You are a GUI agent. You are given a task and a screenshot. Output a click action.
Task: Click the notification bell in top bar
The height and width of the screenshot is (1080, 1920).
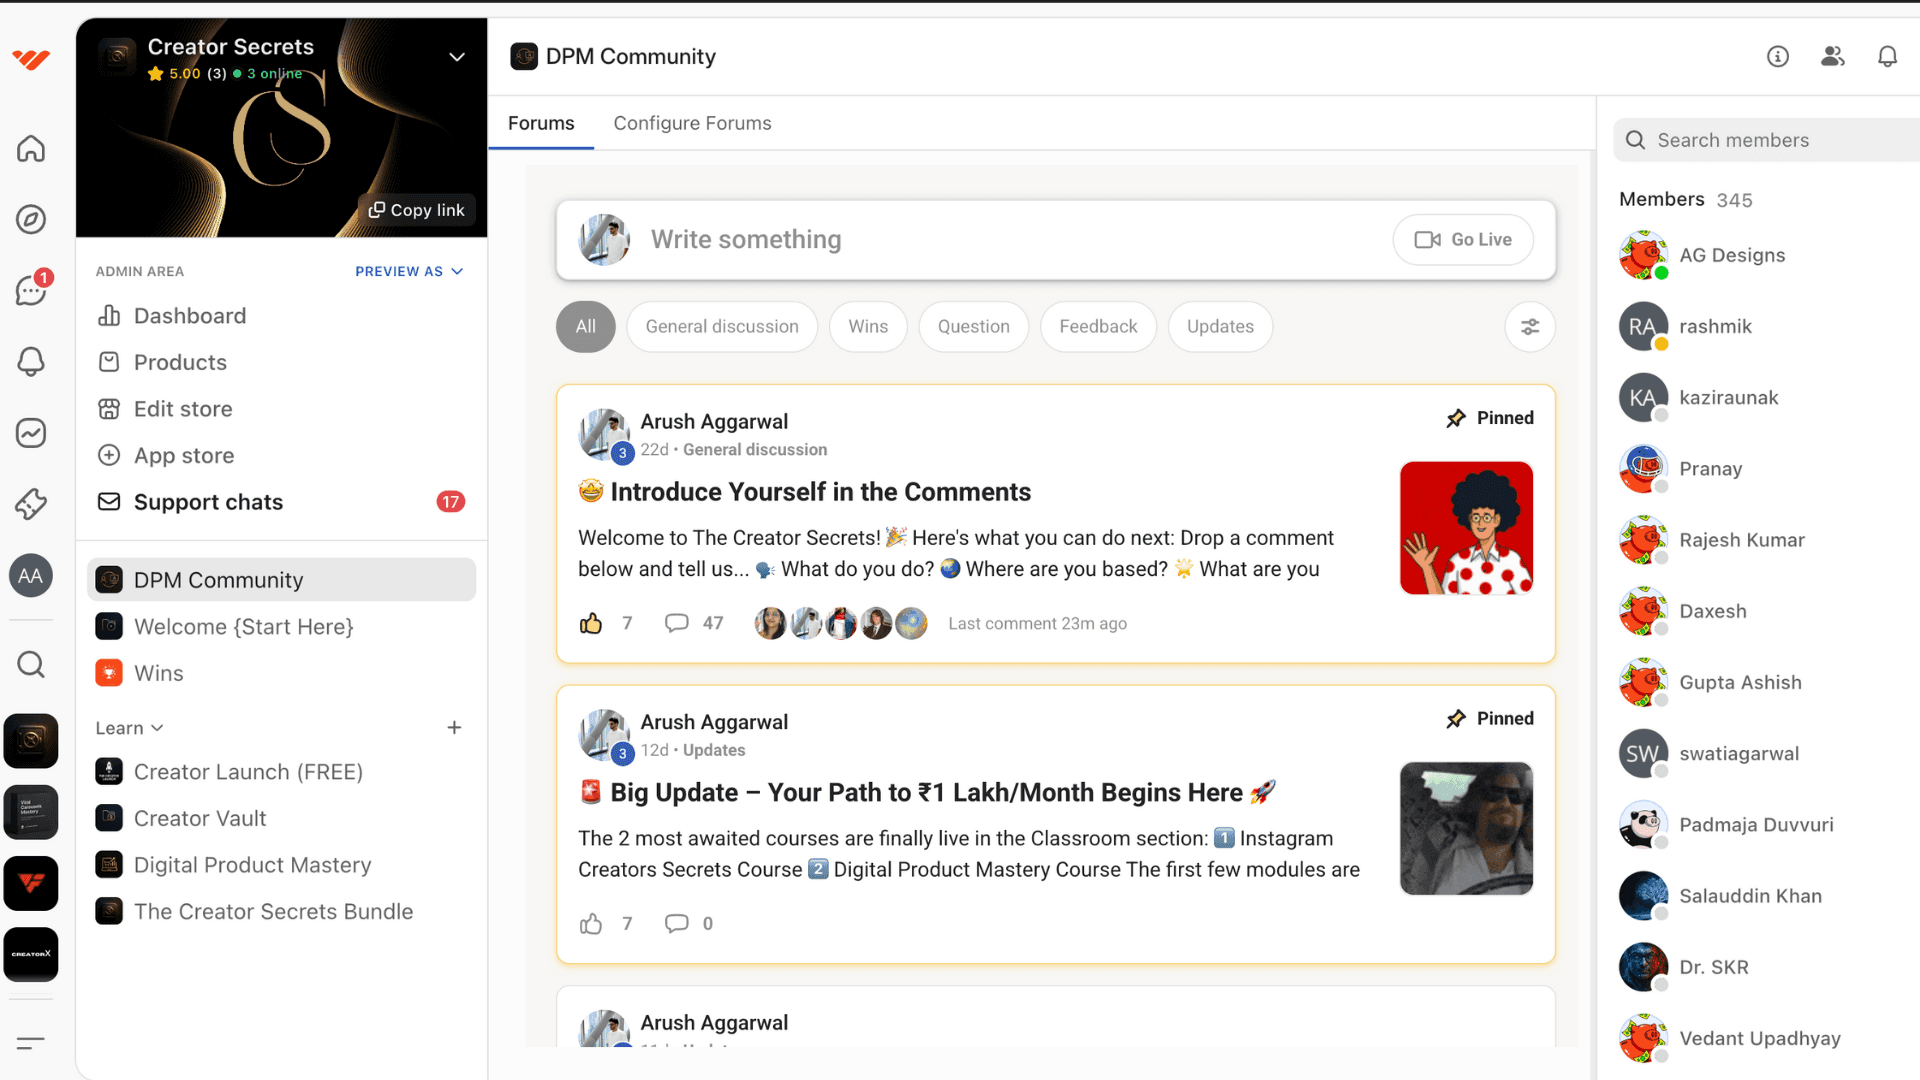tap(1886, 57)
